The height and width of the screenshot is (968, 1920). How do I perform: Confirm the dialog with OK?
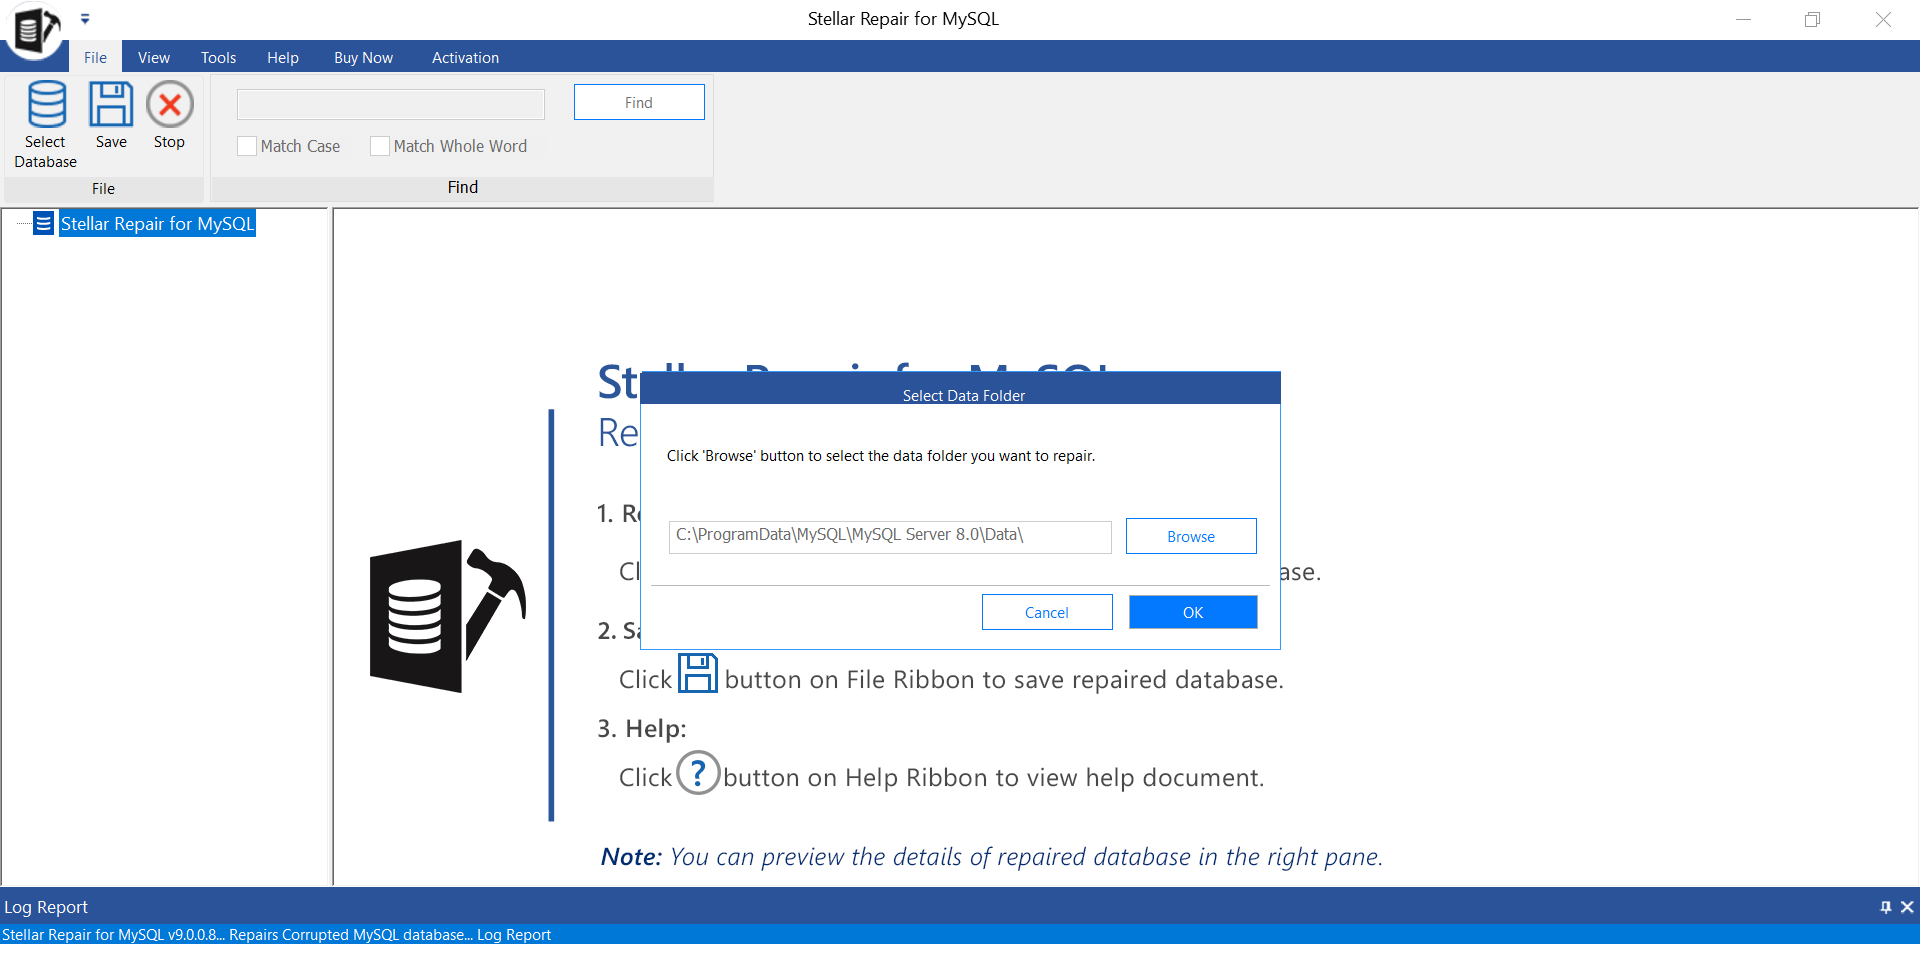[x=1192, y=612]
